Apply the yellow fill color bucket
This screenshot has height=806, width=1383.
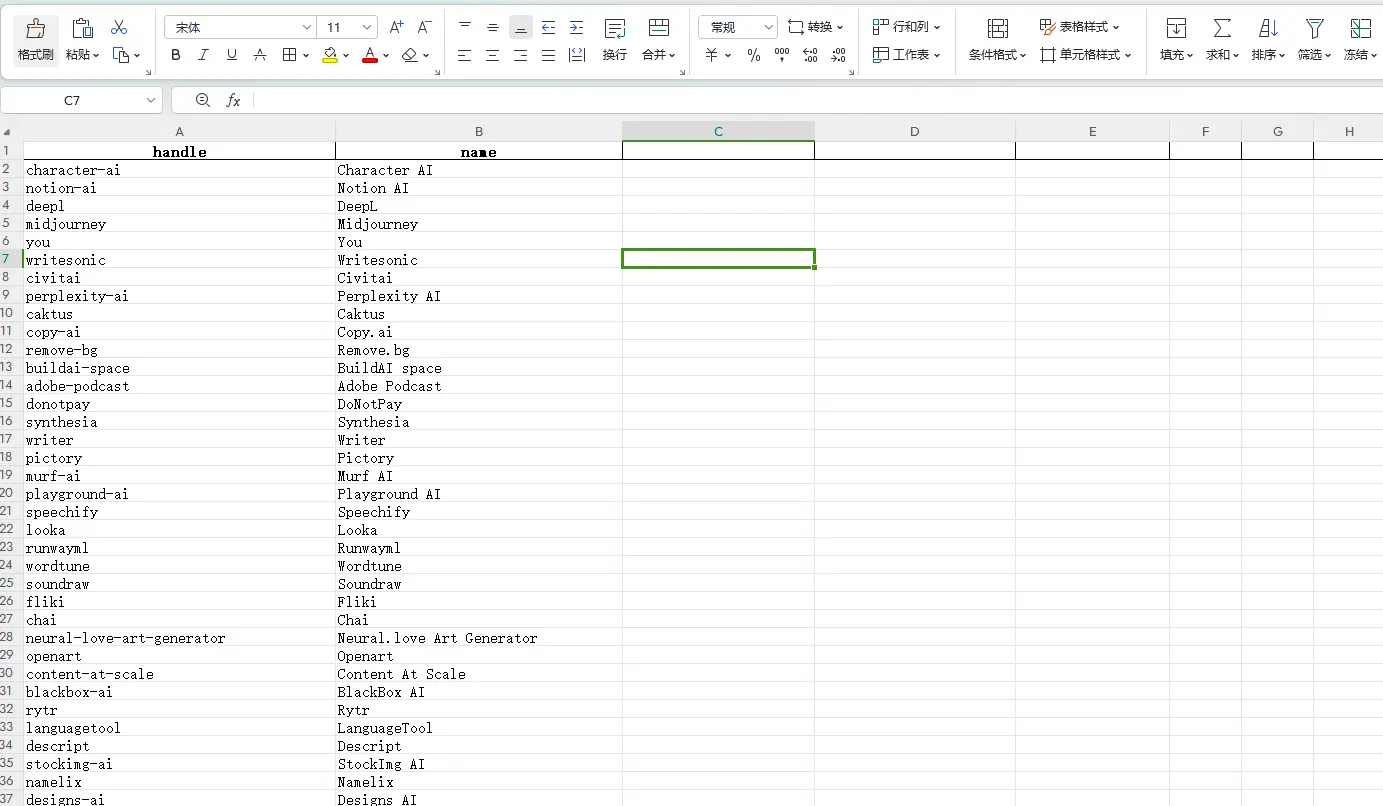(330, 55)
